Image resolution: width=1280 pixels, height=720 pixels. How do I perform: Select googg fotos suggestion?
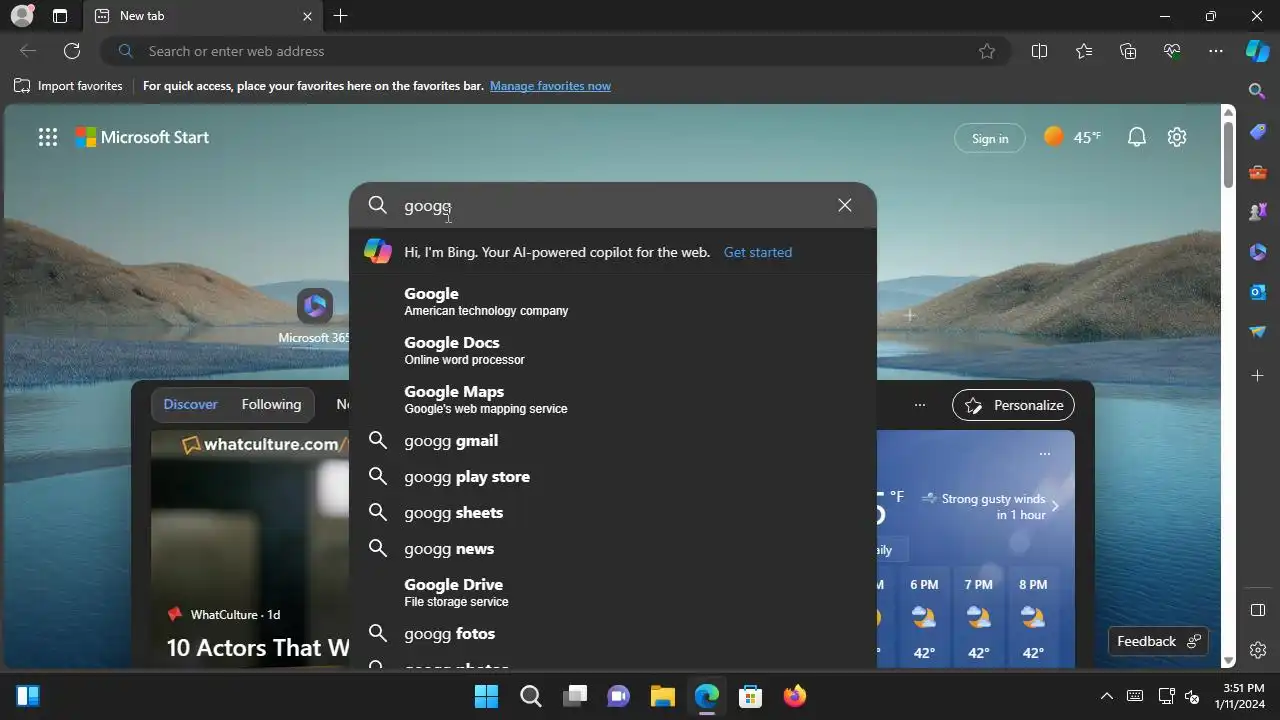point(612,633)
